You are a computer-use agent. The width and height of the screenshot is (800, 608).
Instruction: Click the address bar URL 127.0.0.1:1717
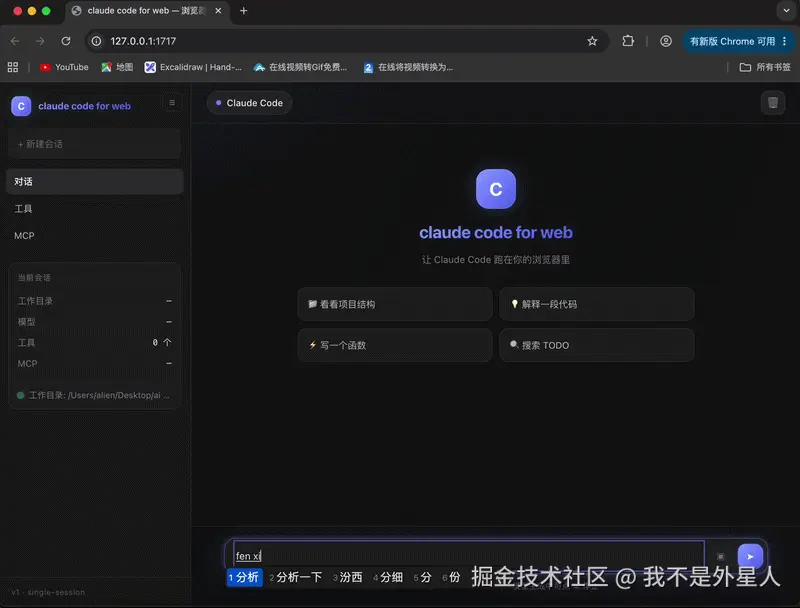click(143, 41)
